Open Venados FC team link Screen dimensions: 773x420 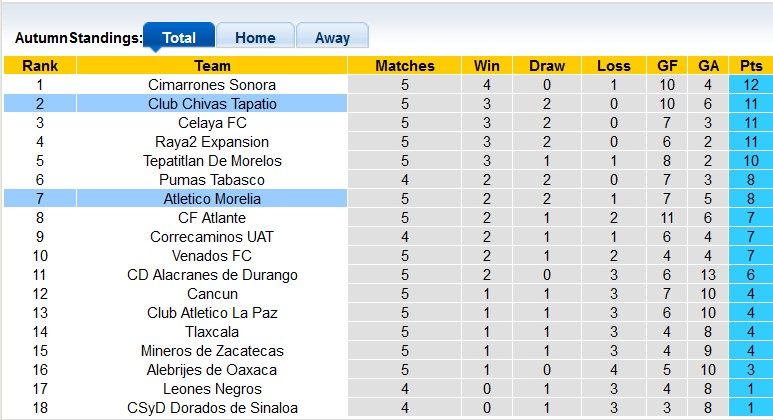tap(212, 256)
